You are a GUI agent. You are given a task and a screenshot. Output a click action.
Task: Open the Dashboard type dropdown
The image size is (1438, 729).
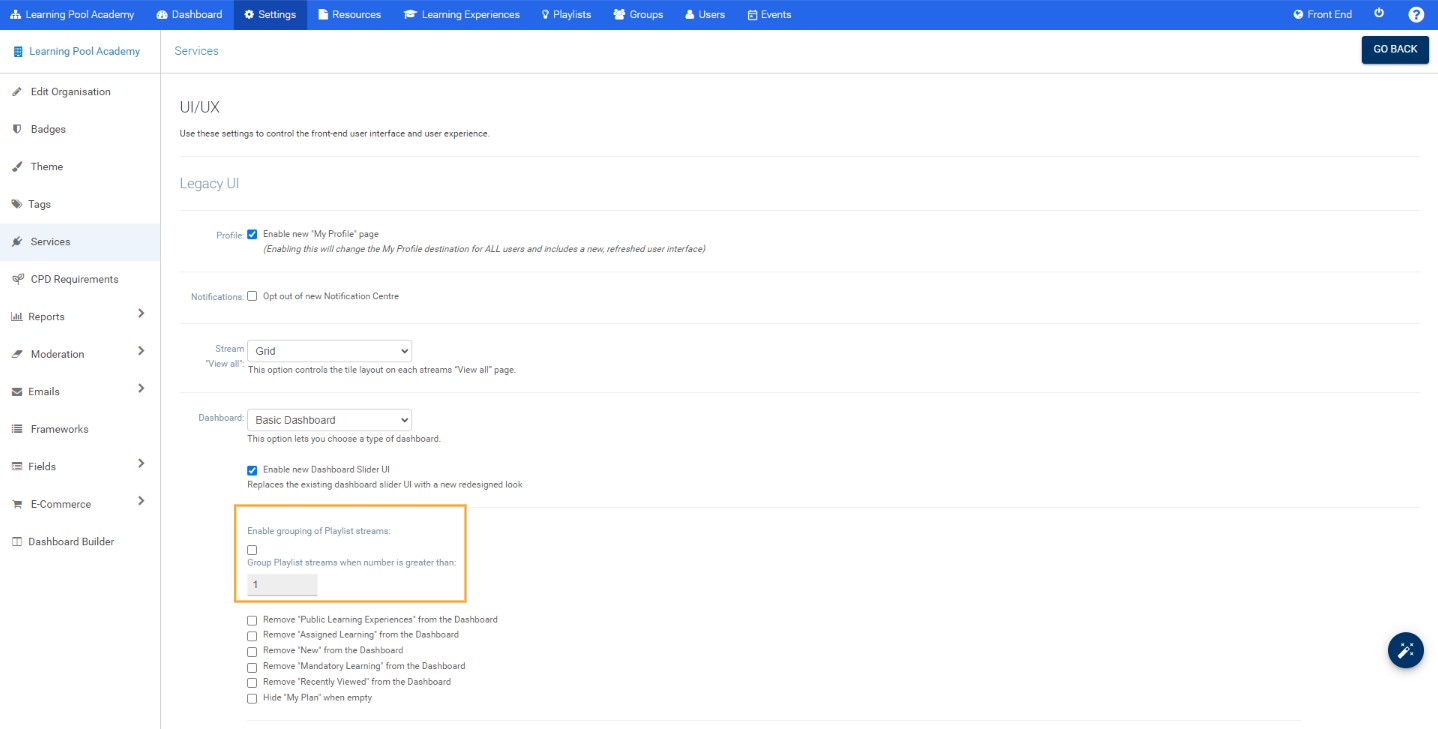tap(329, 419)
